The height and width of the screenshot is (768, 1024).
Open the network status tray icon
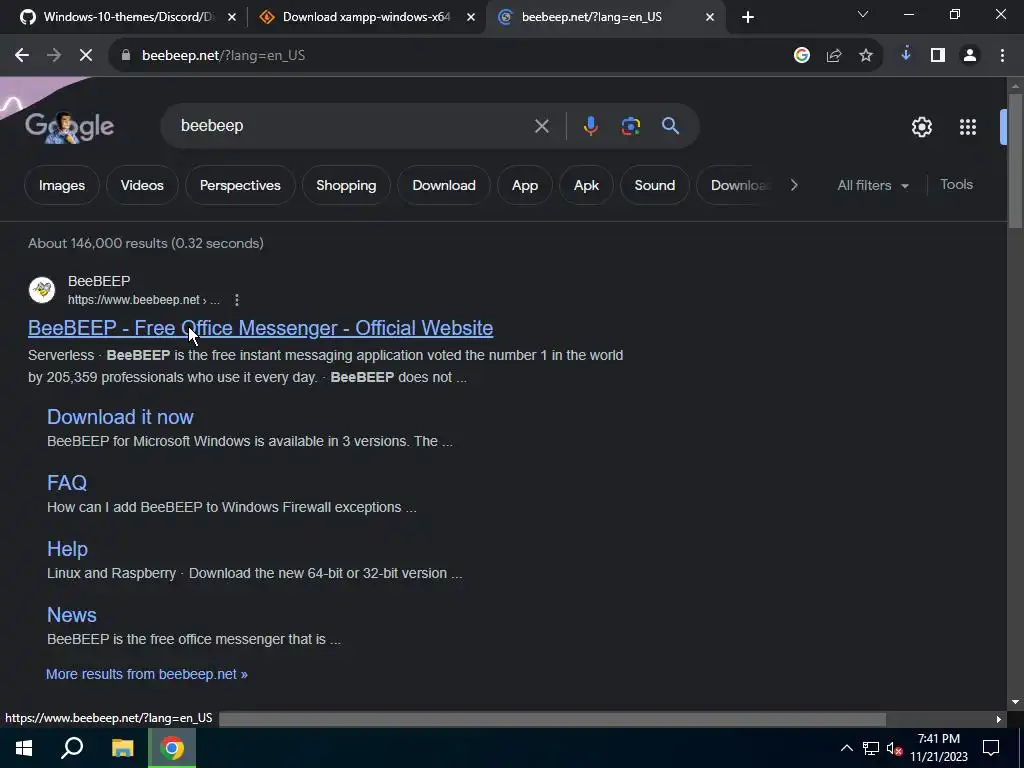tap(871, 748)
